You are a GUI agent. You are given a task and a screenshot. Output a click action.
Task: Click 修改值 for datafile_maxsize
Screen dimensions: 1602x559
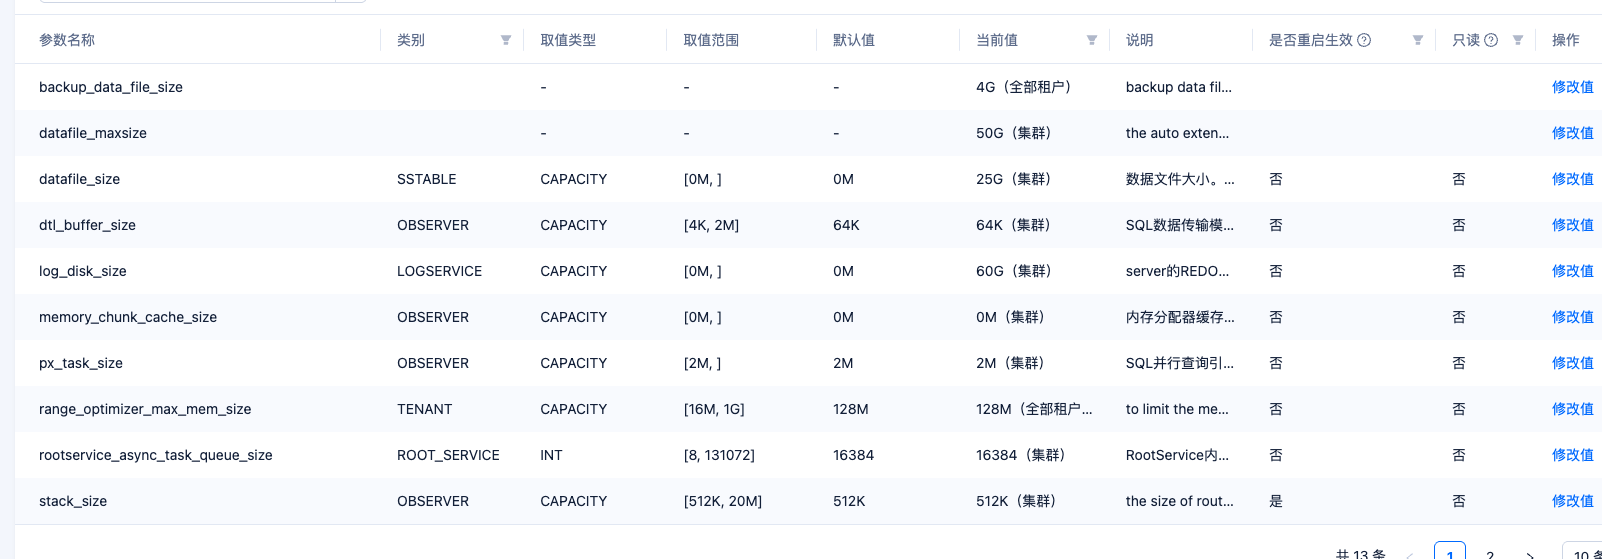click(1572, 133)
